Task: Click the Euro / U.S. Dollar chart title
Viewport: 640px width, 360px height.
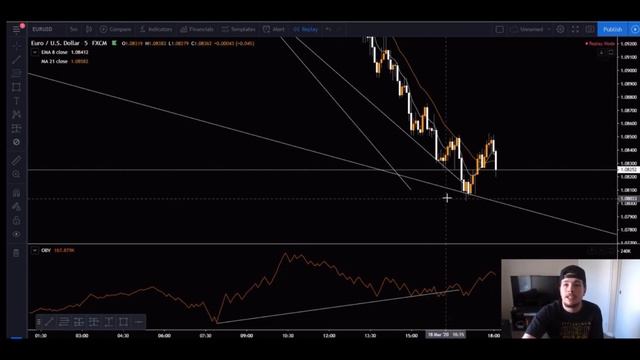Action: [x=56, y=43]
